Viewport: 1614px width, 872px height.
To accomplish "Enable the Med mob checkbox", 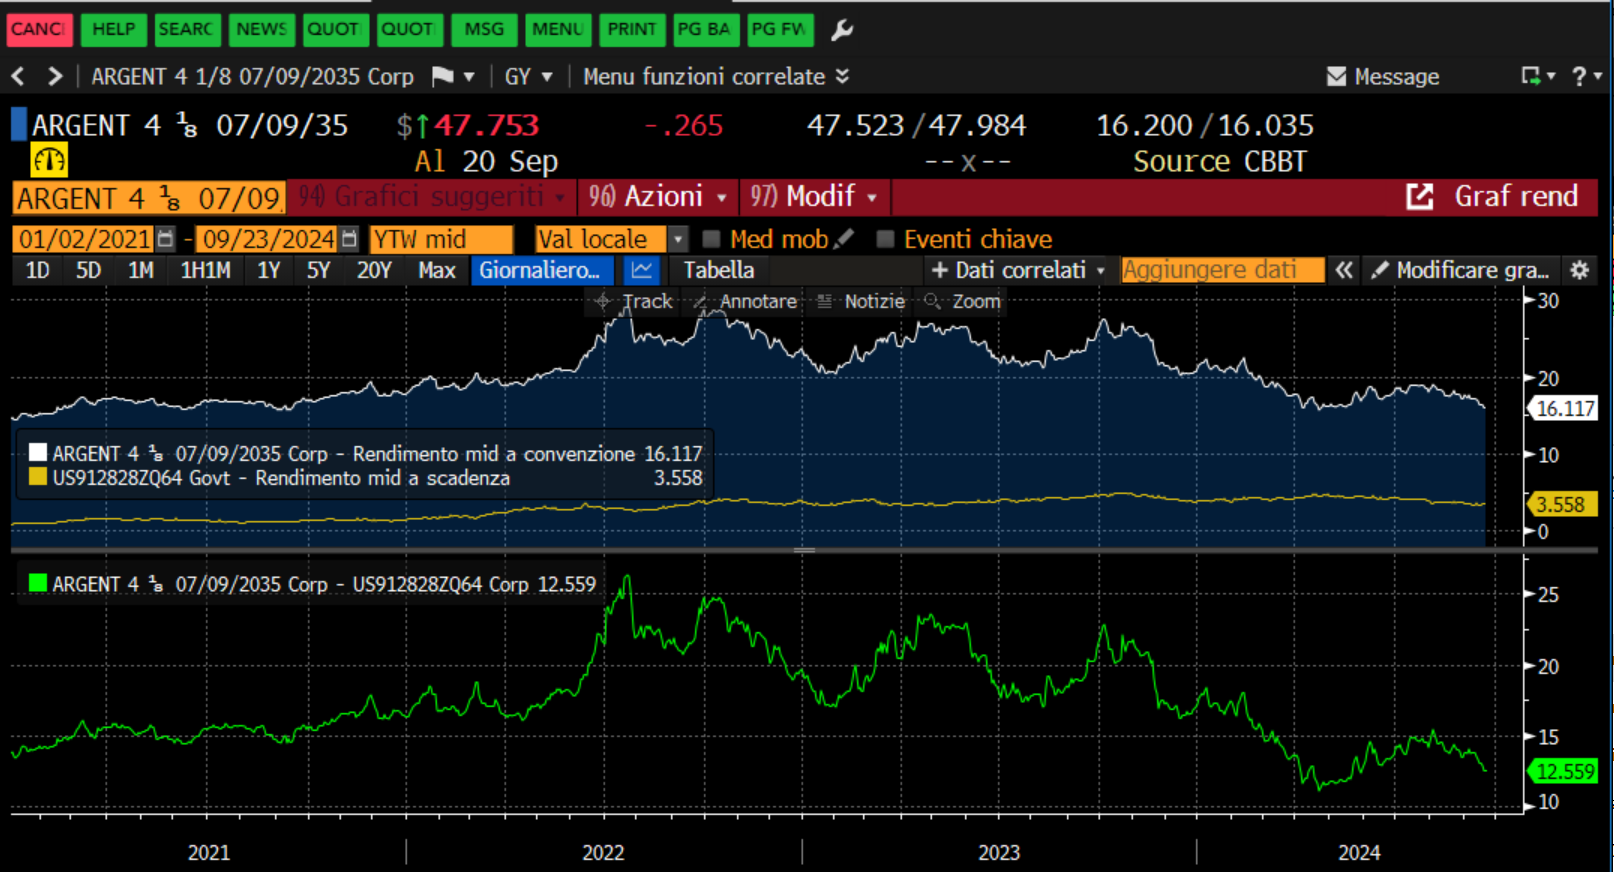I will 711,239.
